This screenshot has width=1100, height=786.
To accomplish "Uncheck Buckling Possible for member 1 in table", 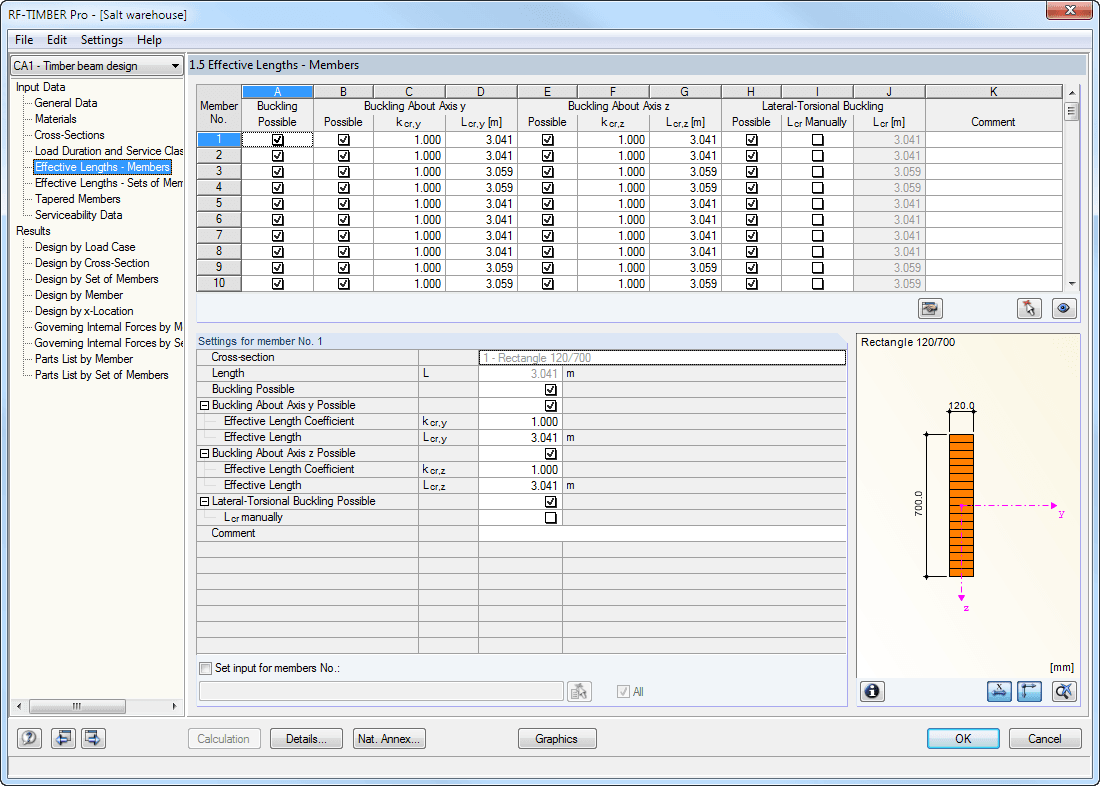I will click(x=278, y=140).
